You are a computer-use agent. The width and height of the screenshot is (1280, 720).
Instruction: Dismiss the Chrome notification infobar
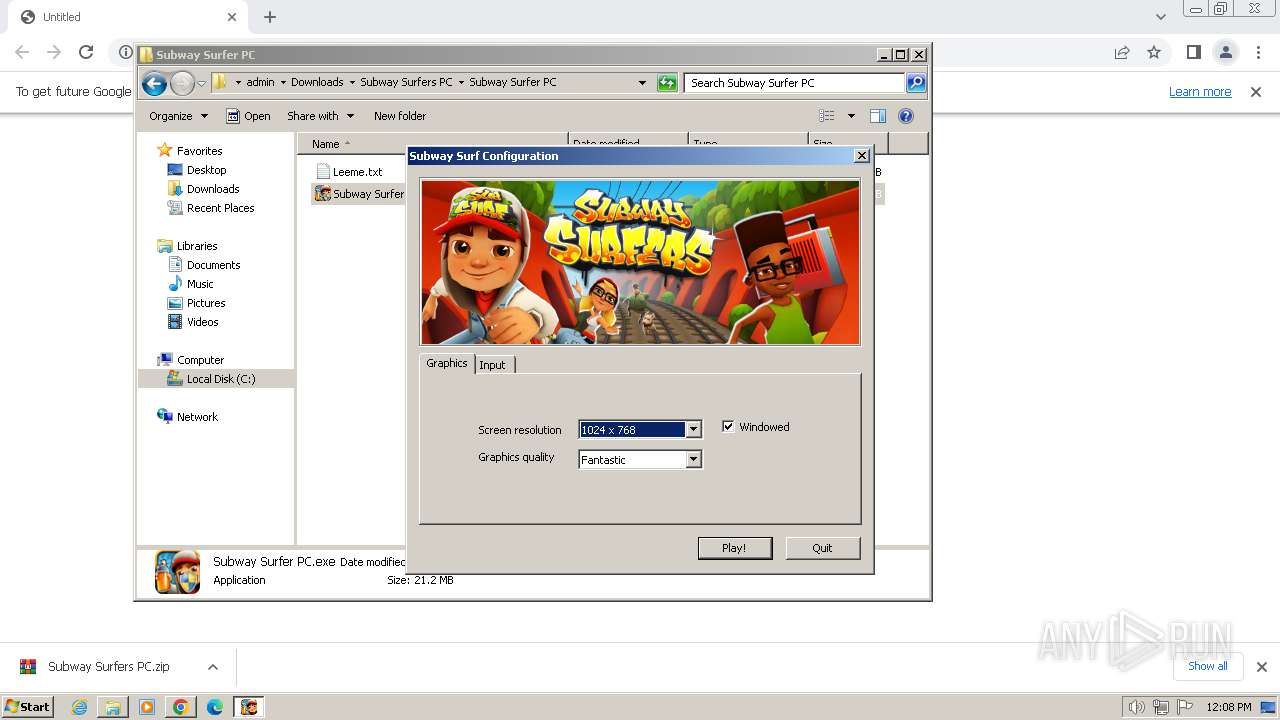[1256, 92]
